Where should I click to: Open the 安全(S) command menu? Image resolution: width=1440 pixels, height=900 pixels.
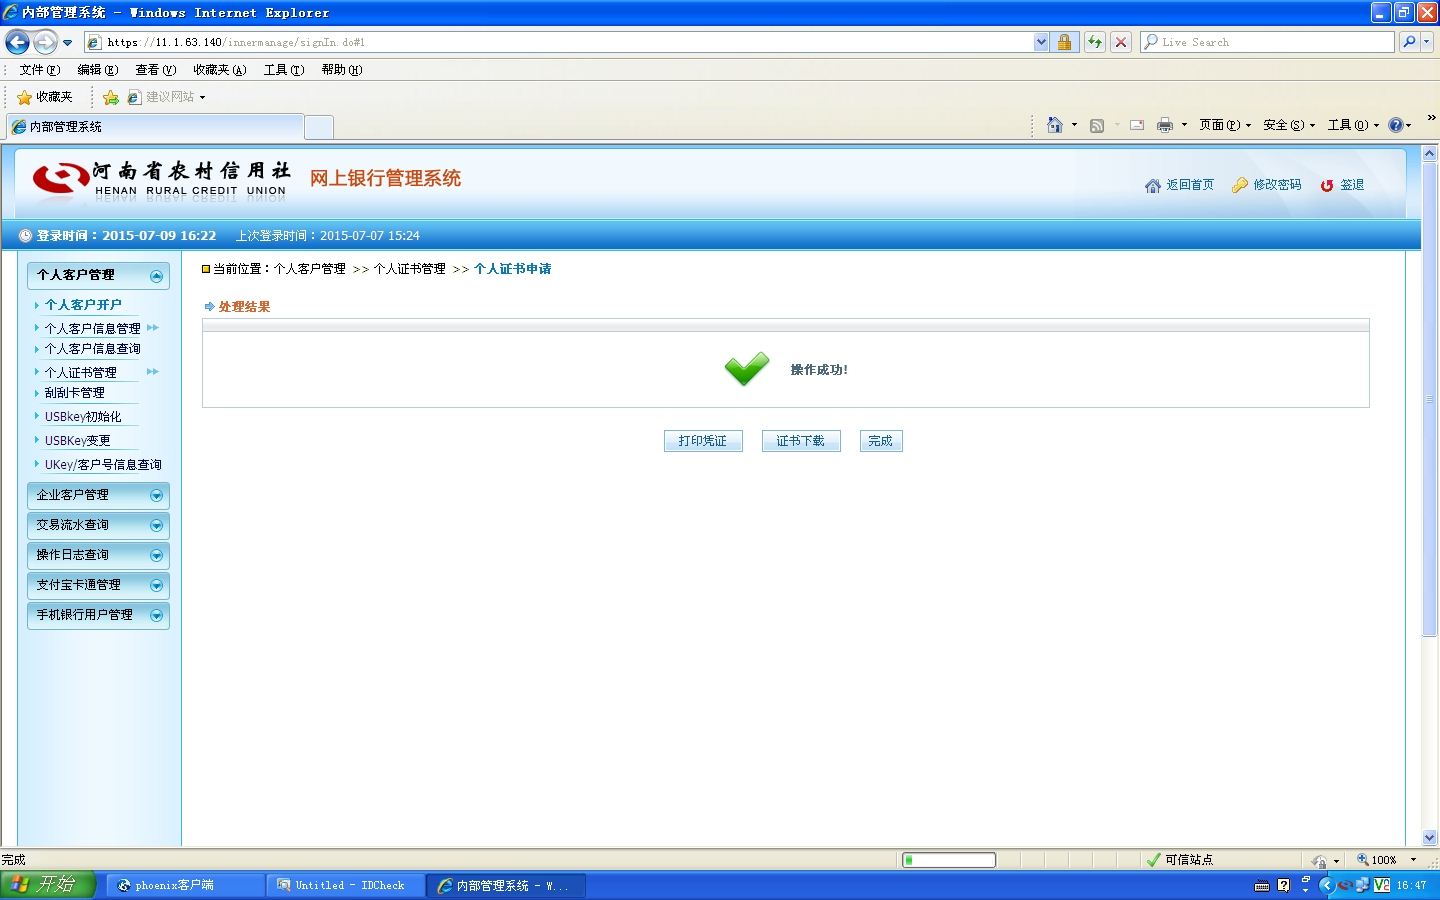(1289, 125)
